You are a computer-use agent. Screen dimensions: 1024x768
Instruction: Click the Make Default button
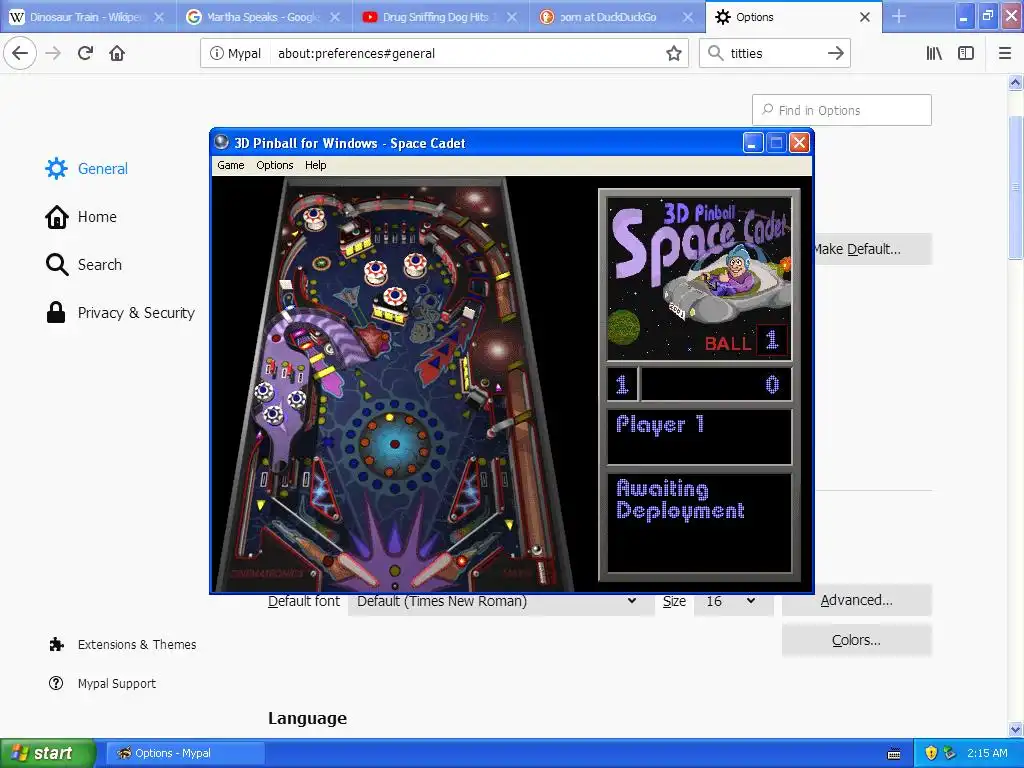click(x=873, y=249)
